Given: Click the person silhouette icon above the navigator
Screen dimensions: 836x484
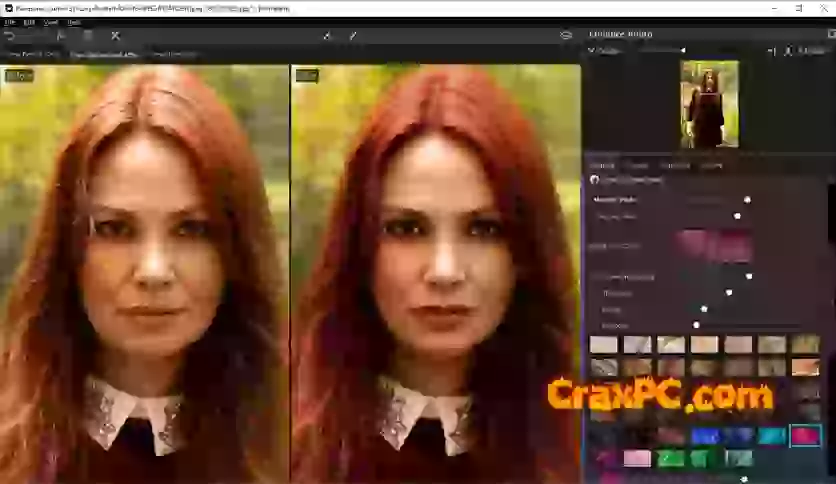Looking at the screenshot, I should click(788, 51).
